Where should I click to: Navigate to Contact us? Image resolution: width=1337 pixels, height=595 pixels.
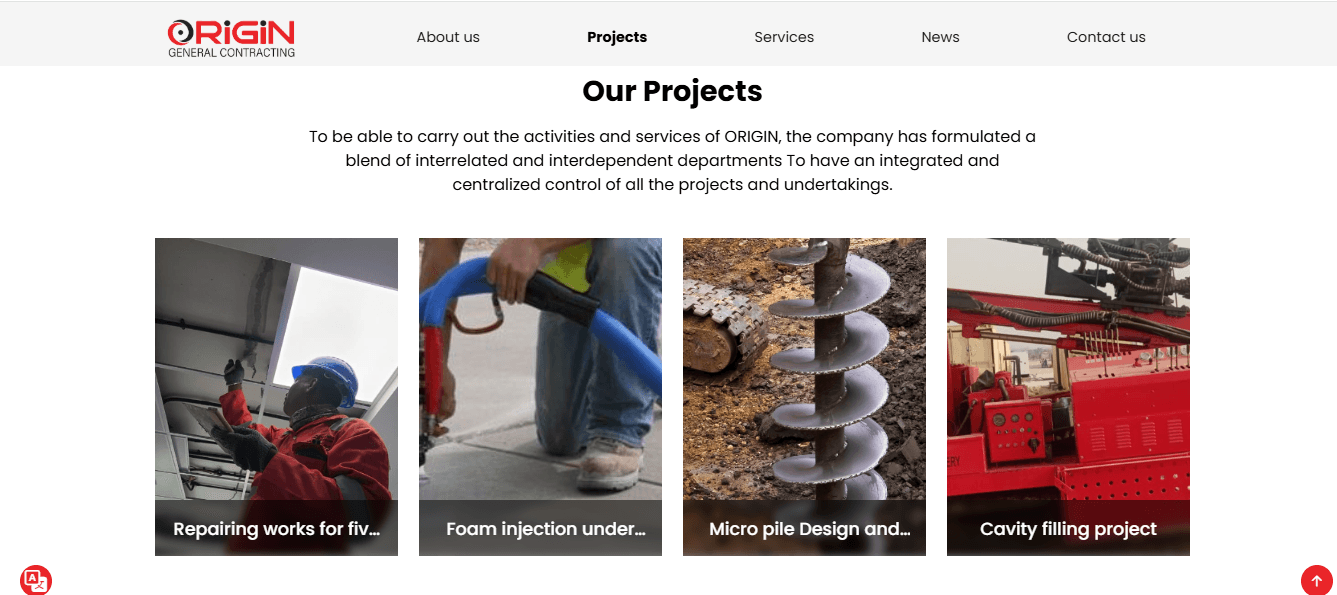1106,37
